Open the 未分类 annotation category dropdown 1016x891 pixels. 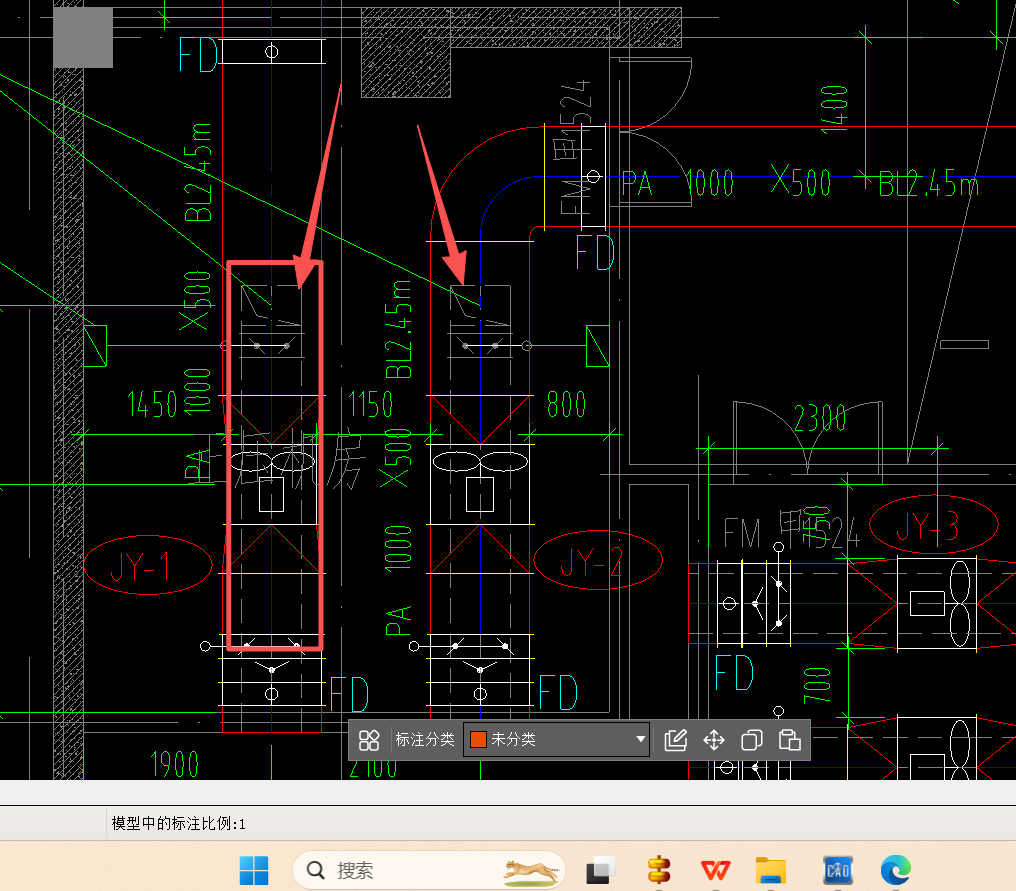point(557,739)
